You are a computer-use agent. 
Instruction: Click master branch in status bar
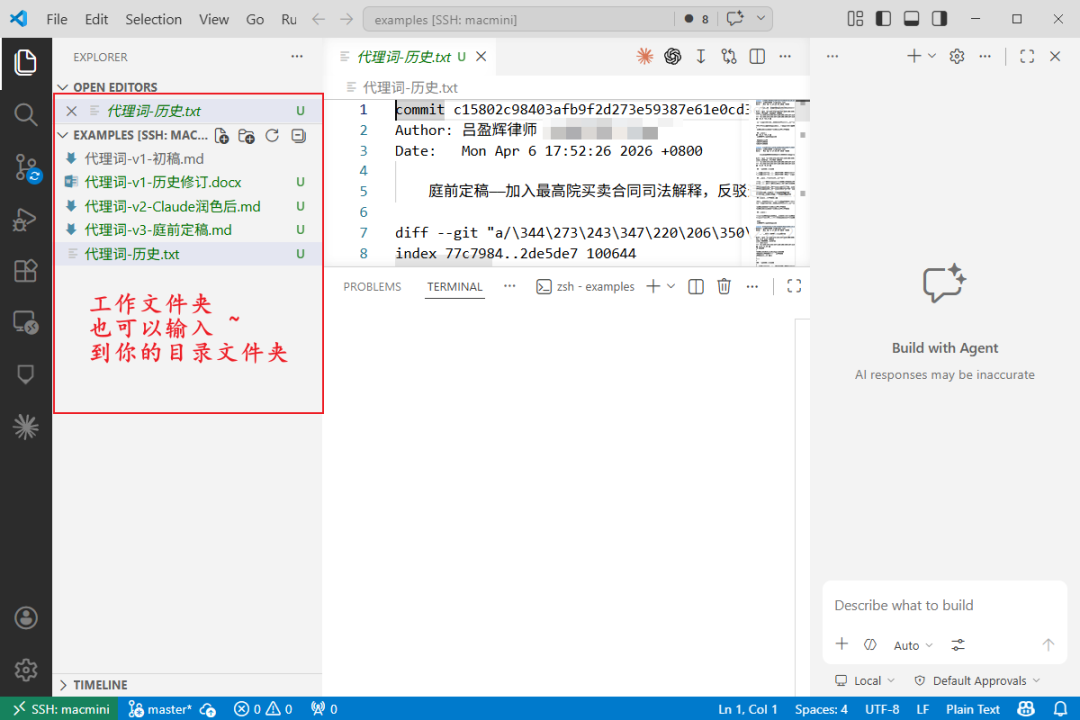click(x=160, y=709)
